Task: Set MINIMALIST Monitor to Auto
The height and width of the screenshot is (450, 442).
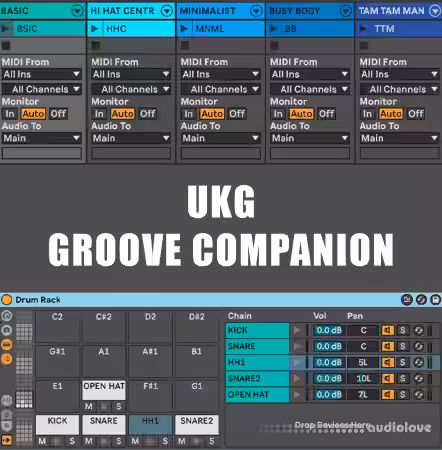Action: click(212, 114)
